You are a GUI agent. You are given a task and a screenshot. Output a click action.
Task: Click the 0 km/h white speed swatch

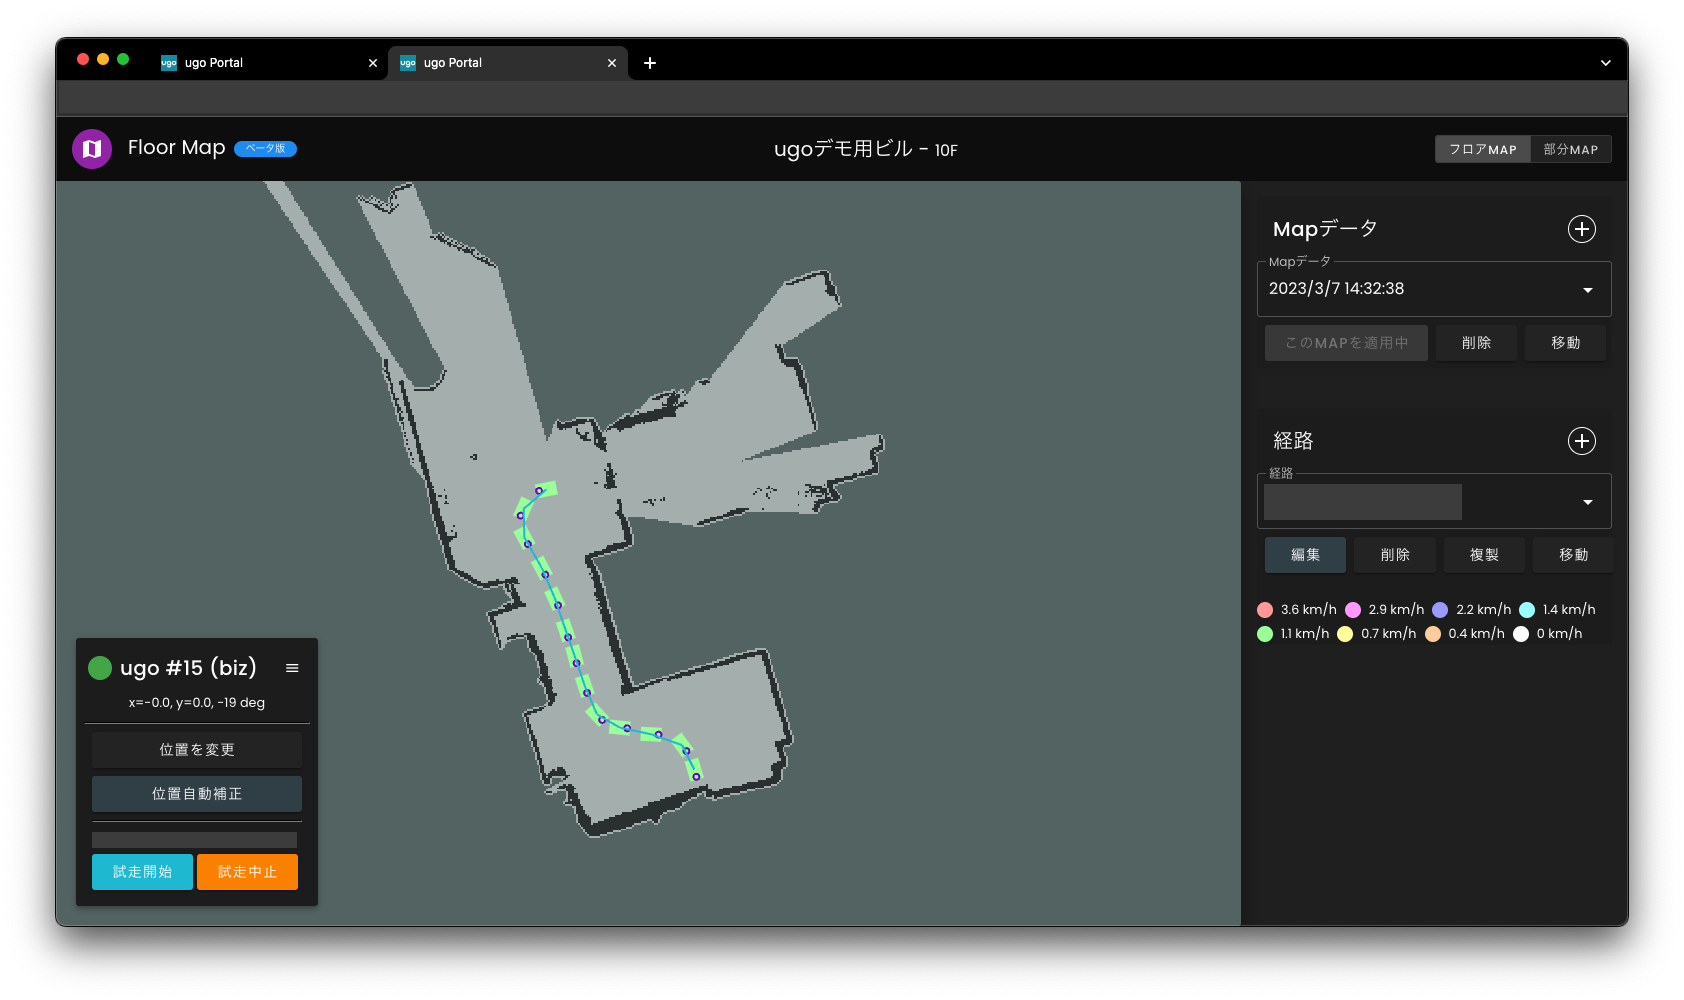[1521, 634]
